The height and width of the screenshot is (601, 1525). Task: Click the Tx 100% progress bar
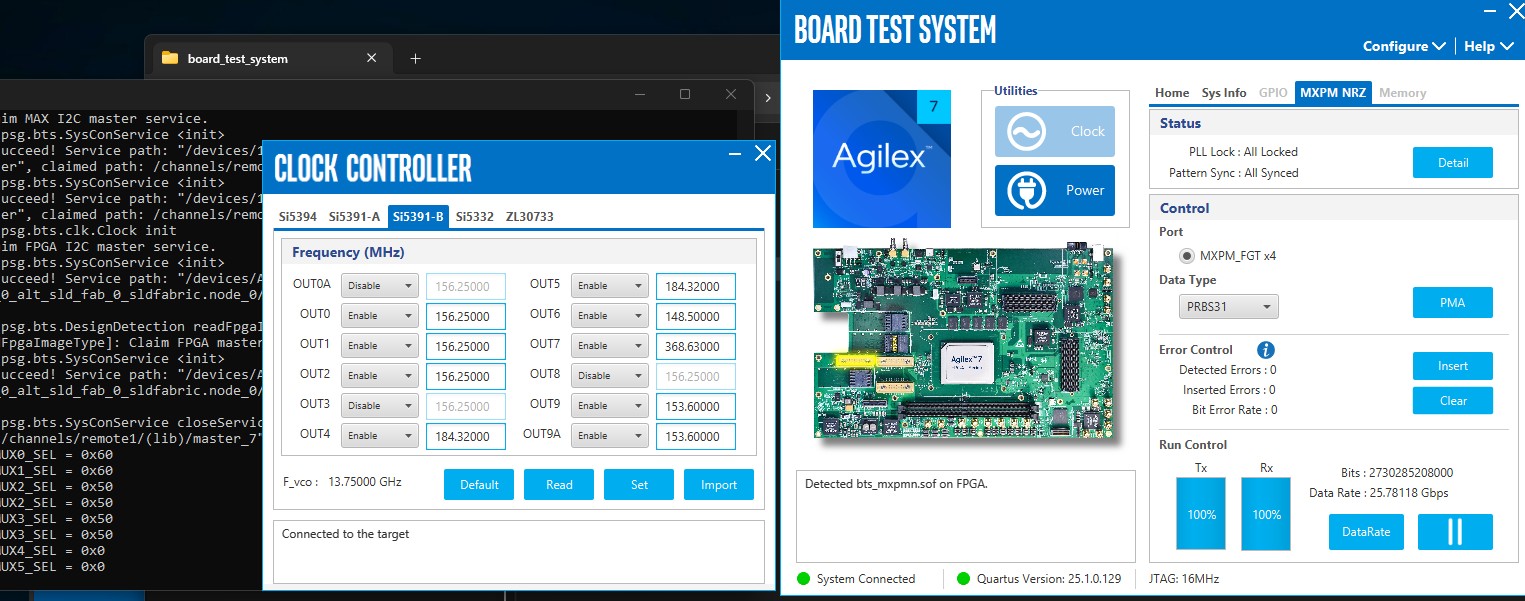tap(1202, 513)
